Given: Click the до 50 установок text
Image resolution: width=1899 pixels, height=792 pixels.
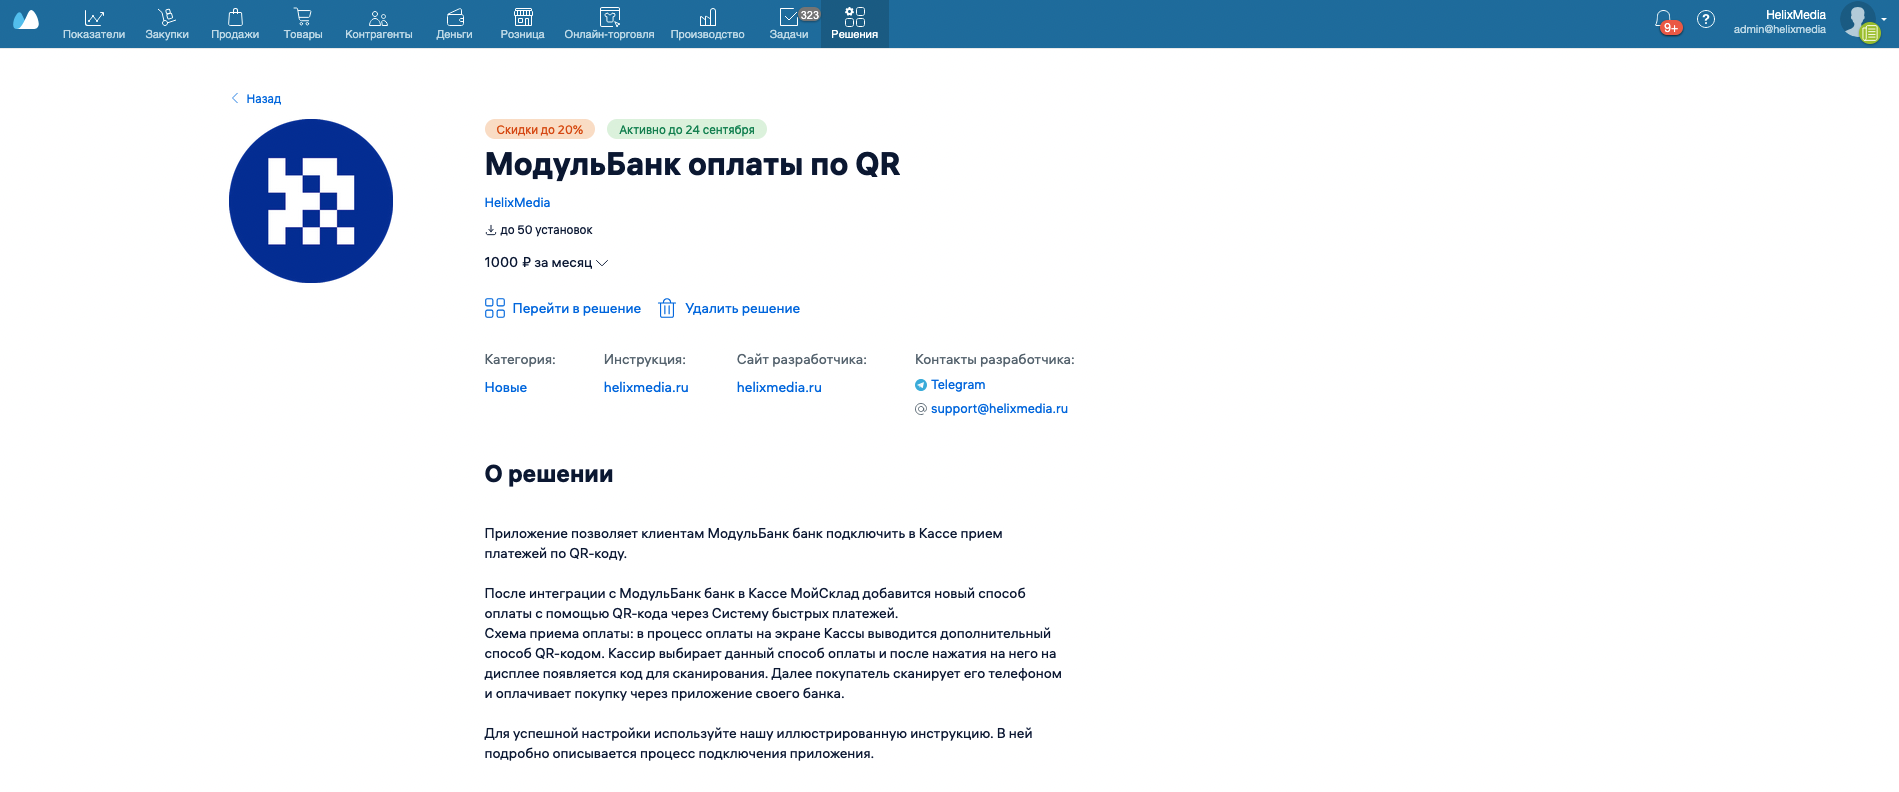Looking at the screenshot, I should click(546, 230).
